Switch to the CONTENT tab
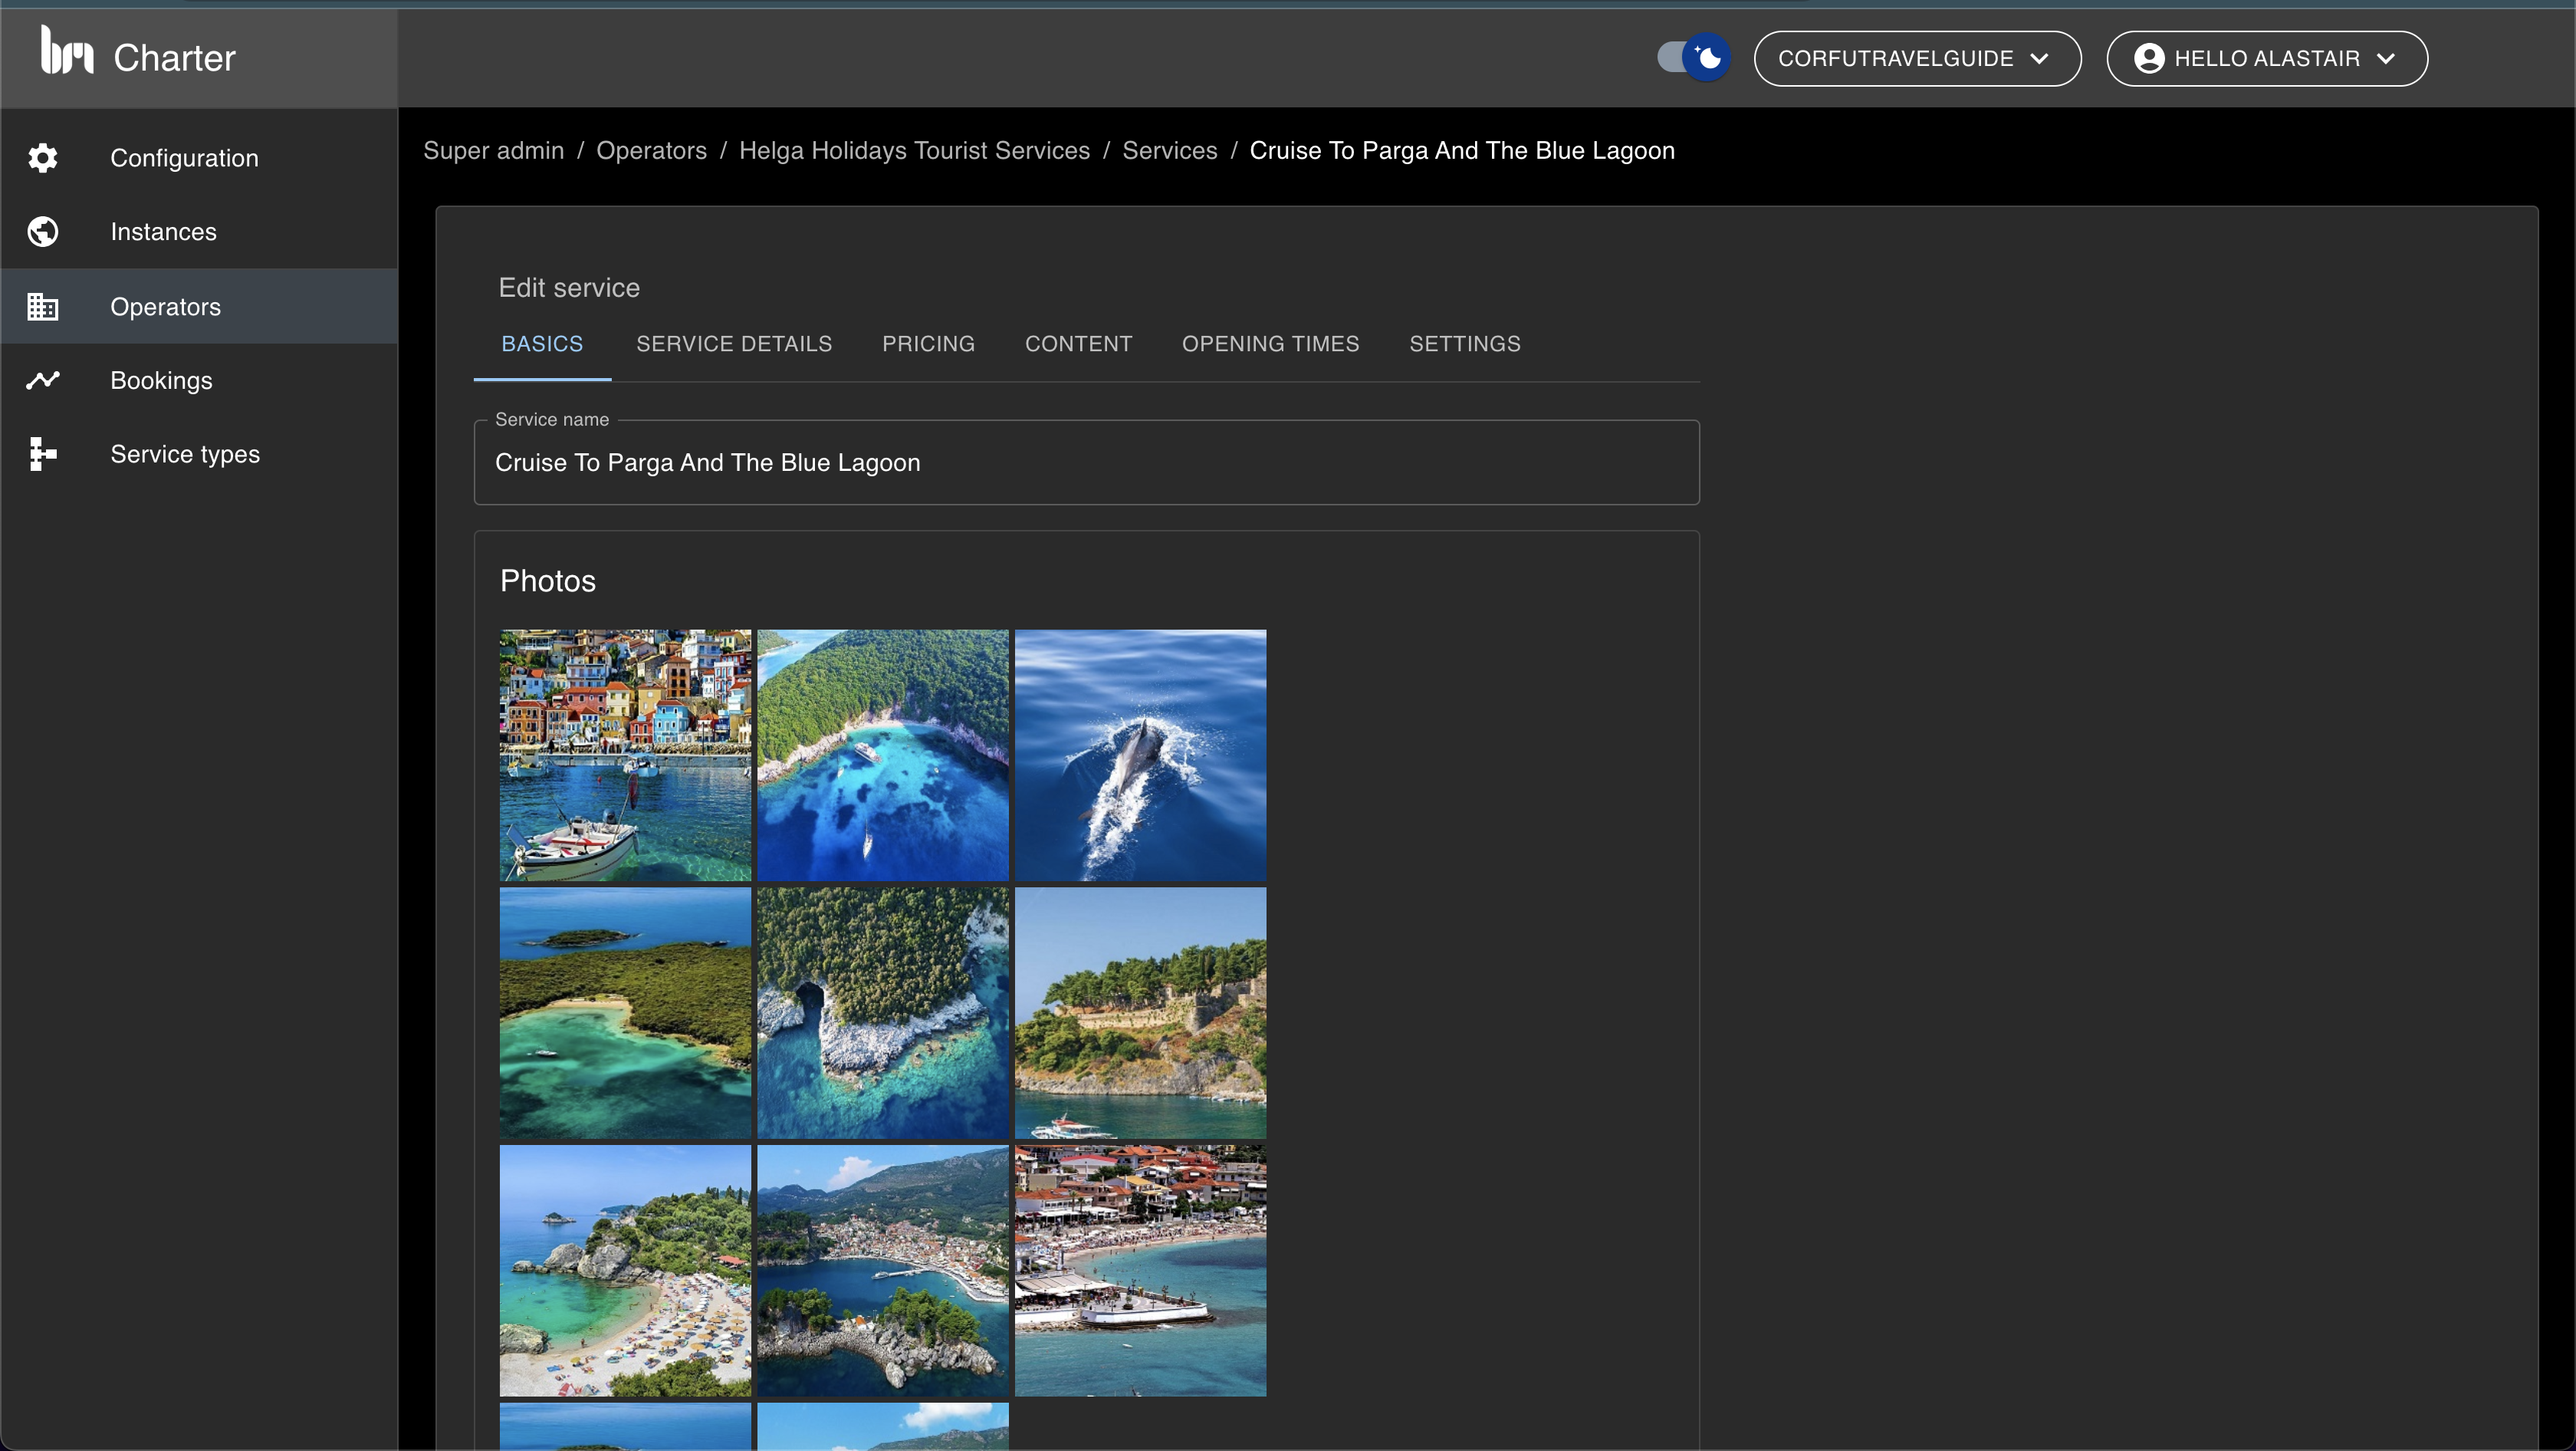2576x1451 pixels. point(1077,345)
